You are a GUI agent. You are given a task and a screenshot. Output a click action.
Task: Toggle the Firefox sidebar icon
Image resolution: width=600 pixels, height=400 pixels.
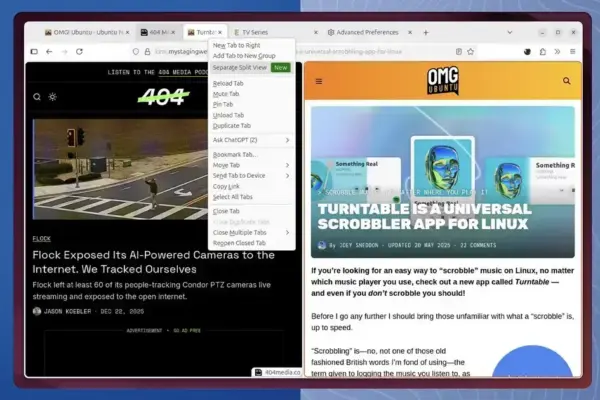(x=34, y=51)
